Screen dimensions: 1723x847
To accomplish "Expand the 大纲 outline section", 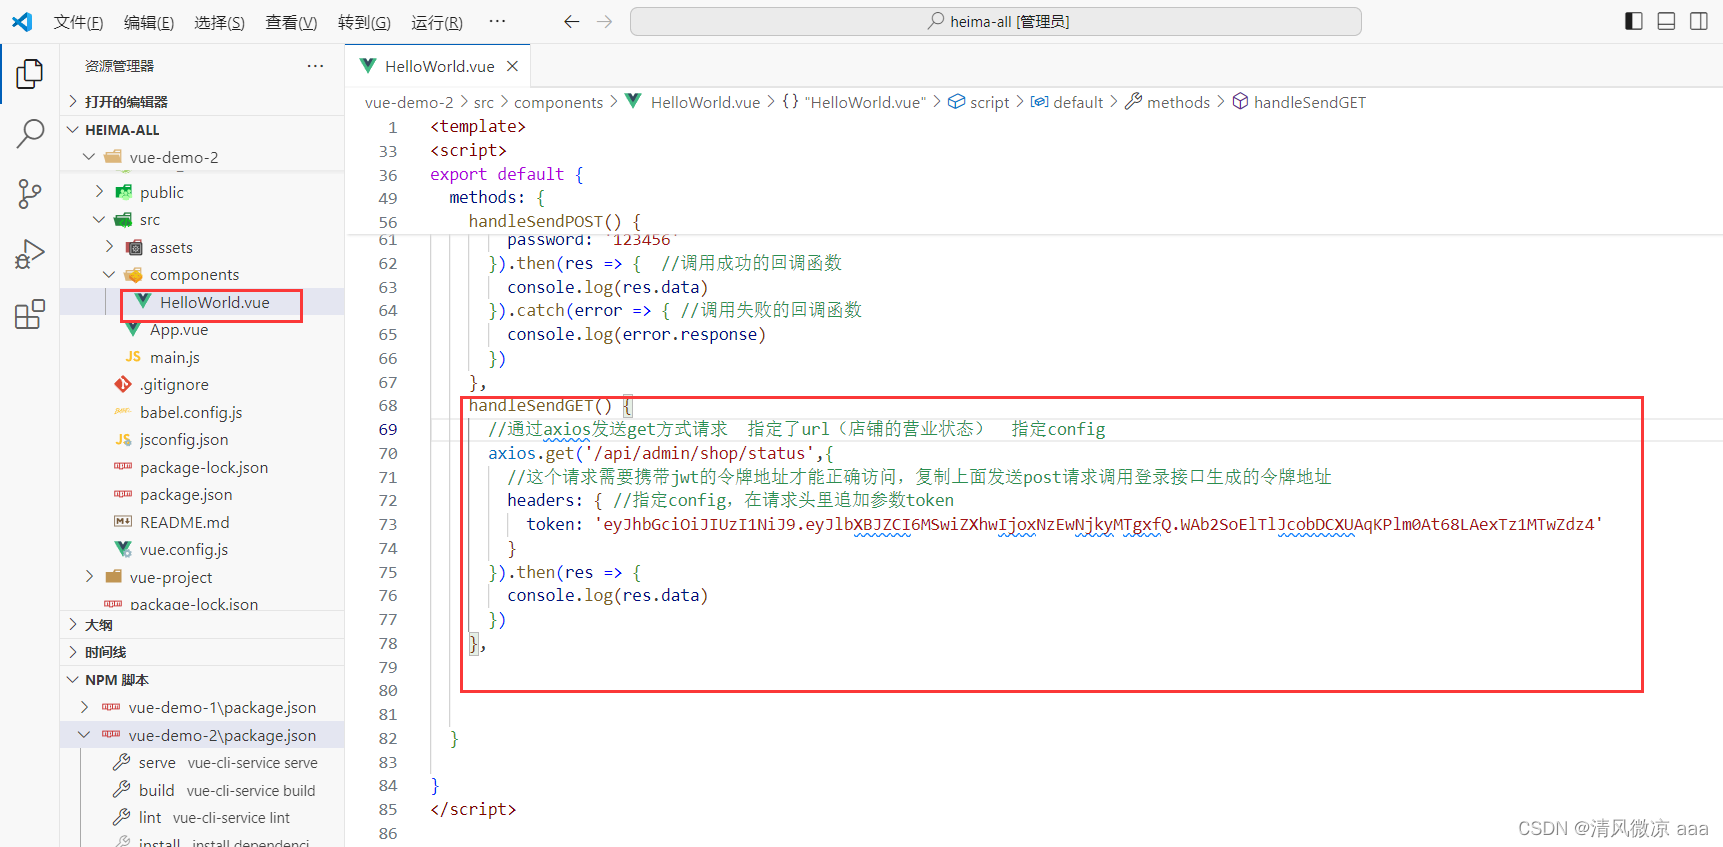I will tap(202, 625).
